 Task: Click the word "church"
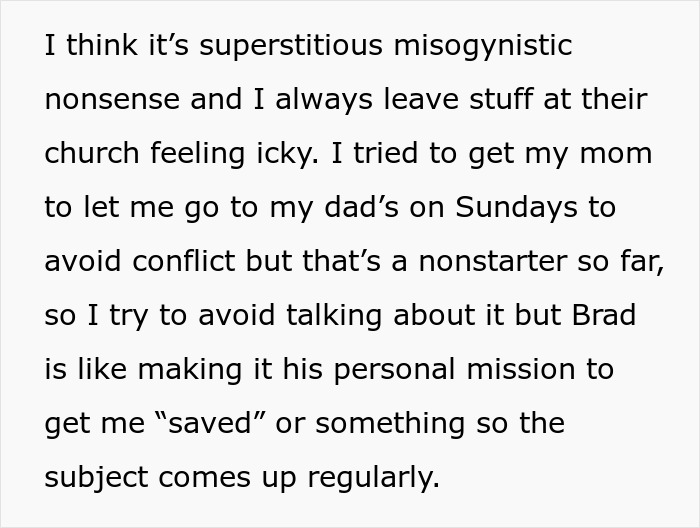coord(93,154)
